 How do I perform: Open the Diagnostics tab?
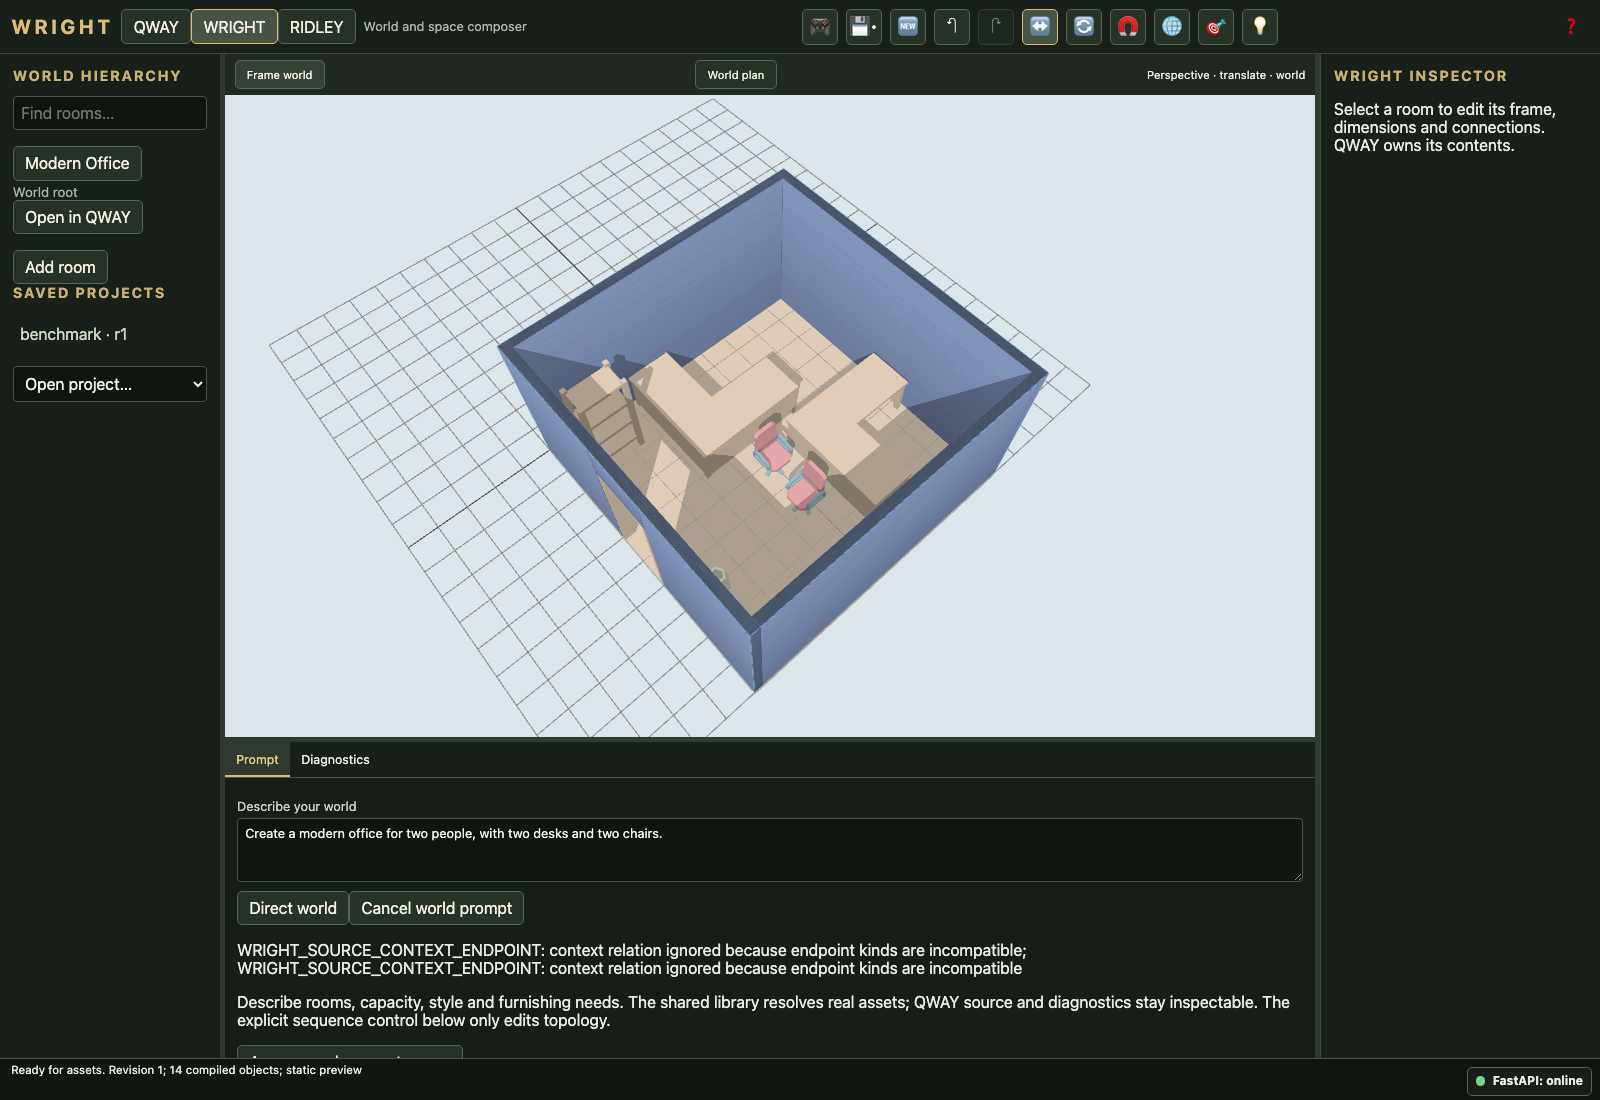335,760
